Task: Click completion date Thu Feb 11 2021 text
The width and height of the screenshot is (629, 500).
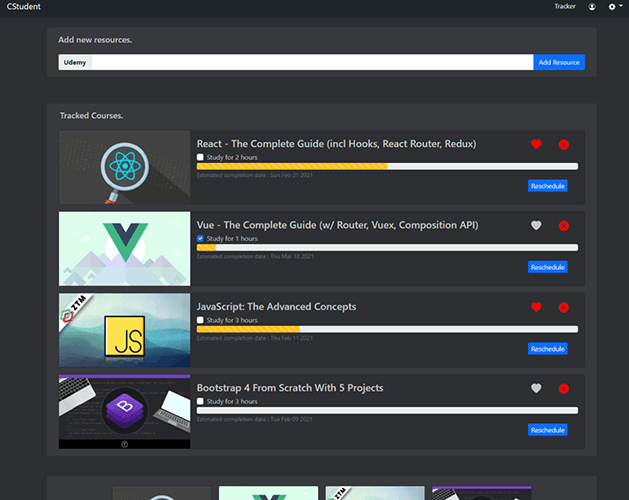Action: point(292,338)
